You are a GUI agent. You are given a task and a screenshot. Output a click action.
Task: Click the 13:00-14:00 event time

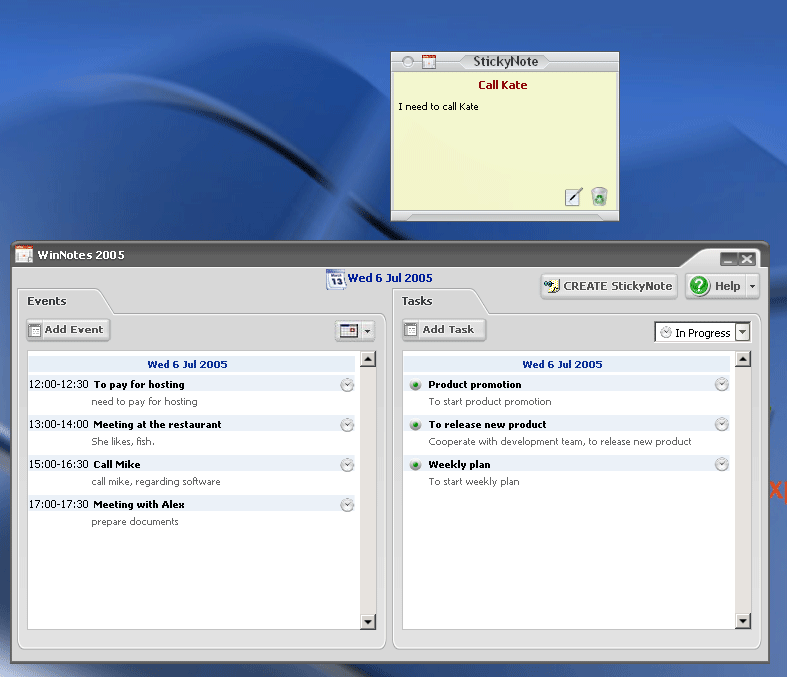point(59,425)
